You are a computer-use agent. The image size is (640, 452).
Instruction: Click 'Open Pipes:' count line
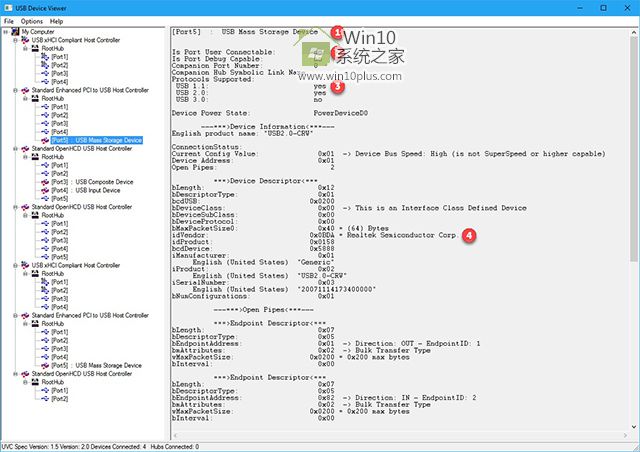[x=253, y=167]
